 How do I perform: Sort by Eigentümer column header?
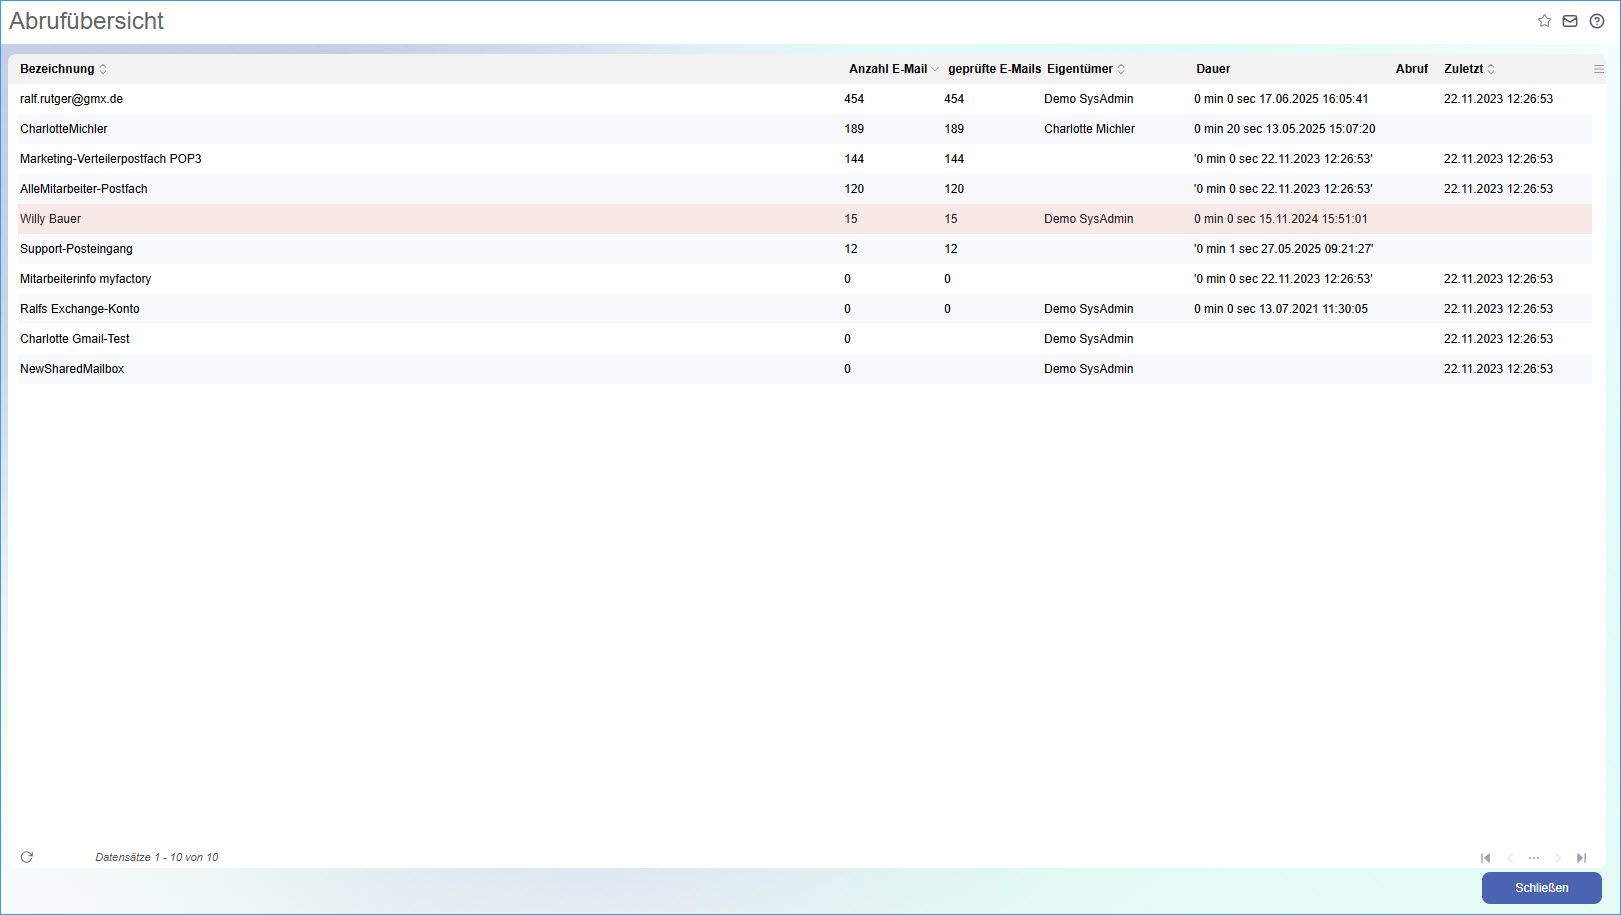click(x=1080, y=69)
